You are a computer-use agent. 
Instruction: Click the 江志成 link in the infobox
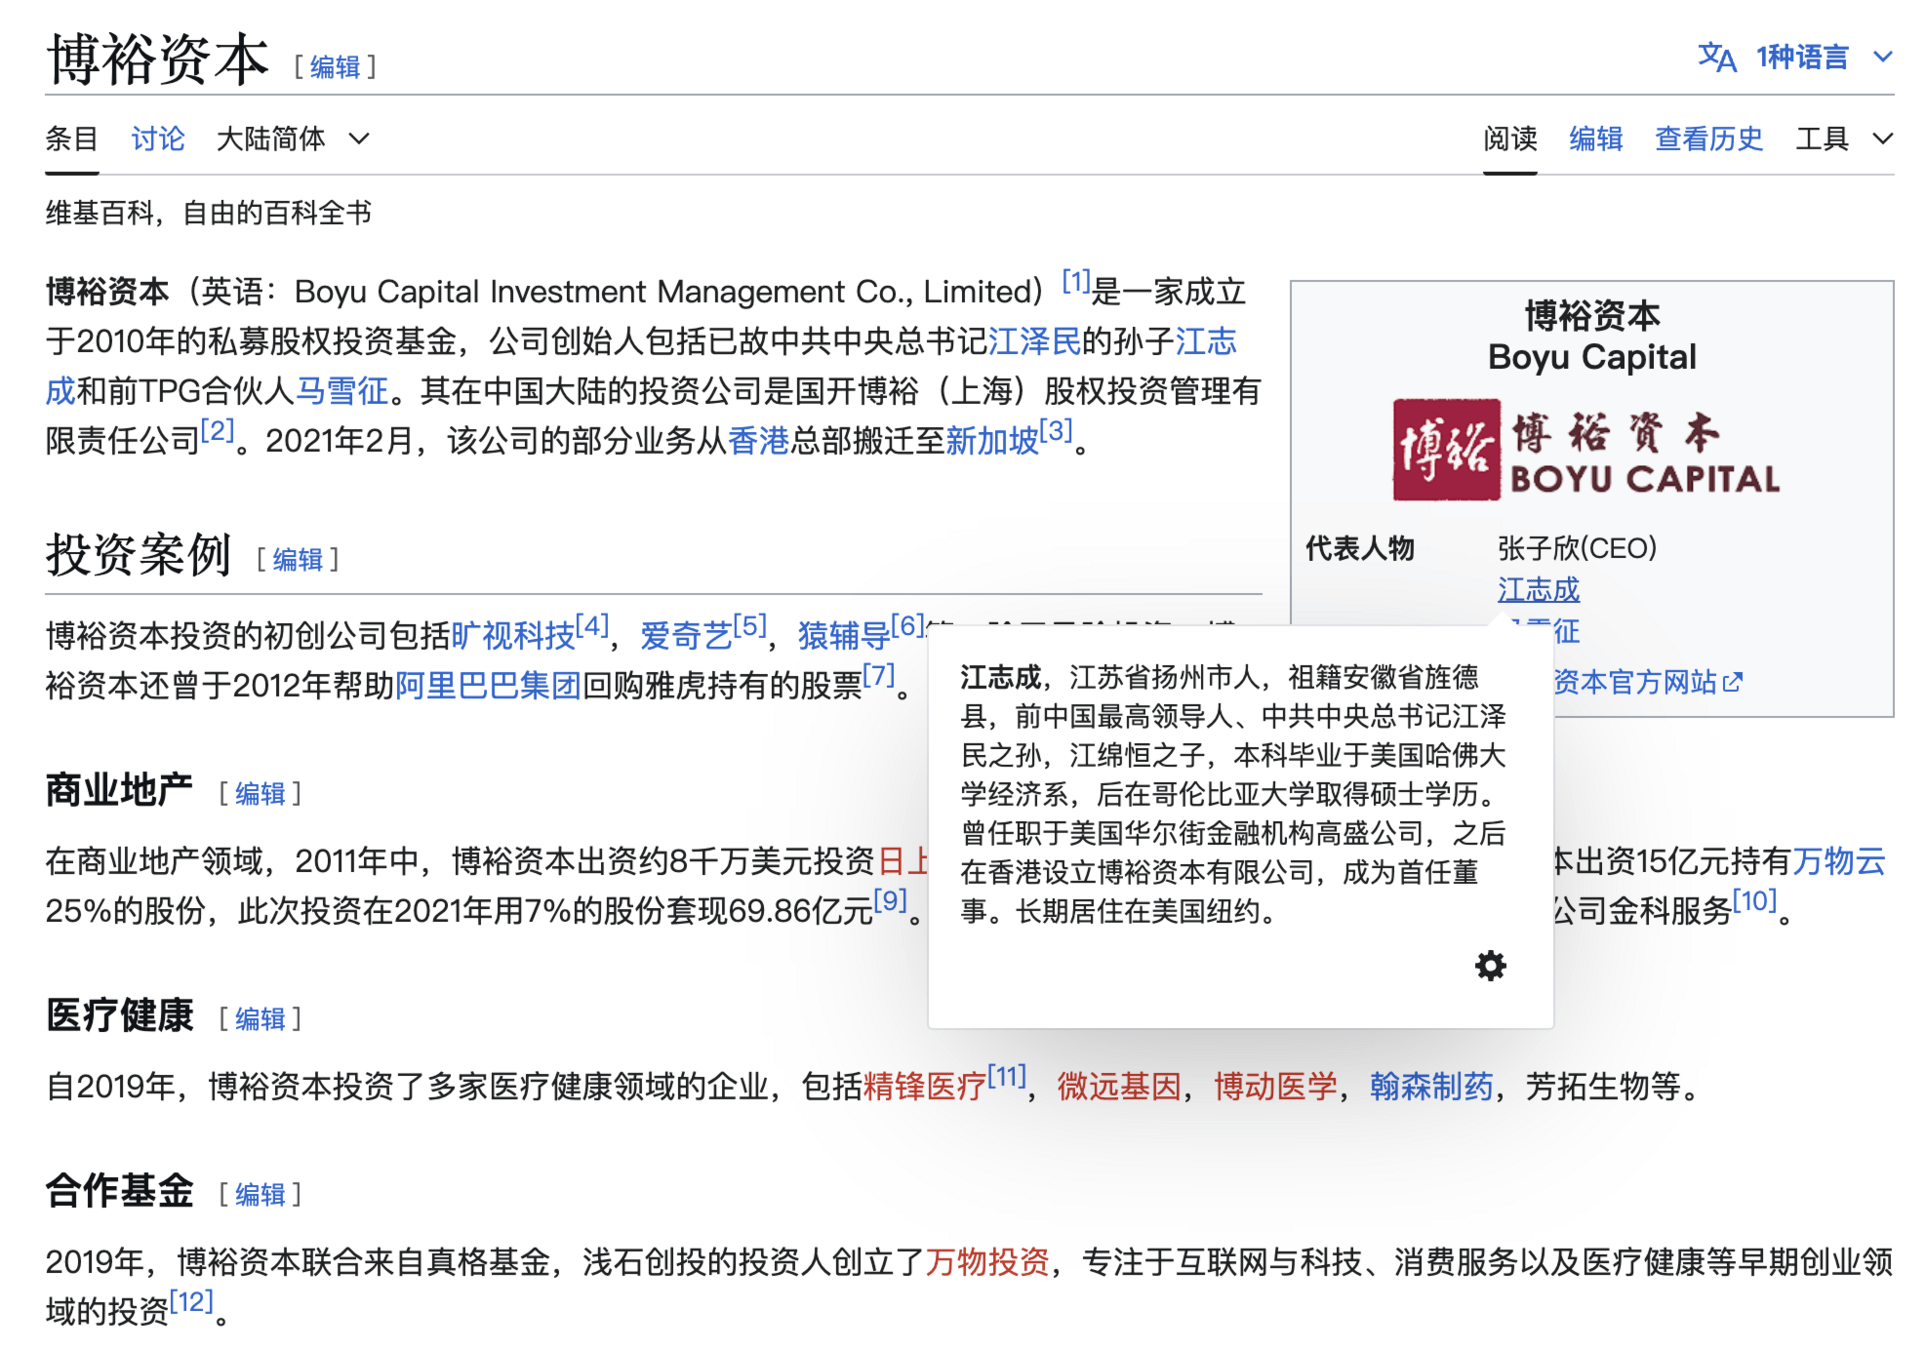coord(1537,589)
